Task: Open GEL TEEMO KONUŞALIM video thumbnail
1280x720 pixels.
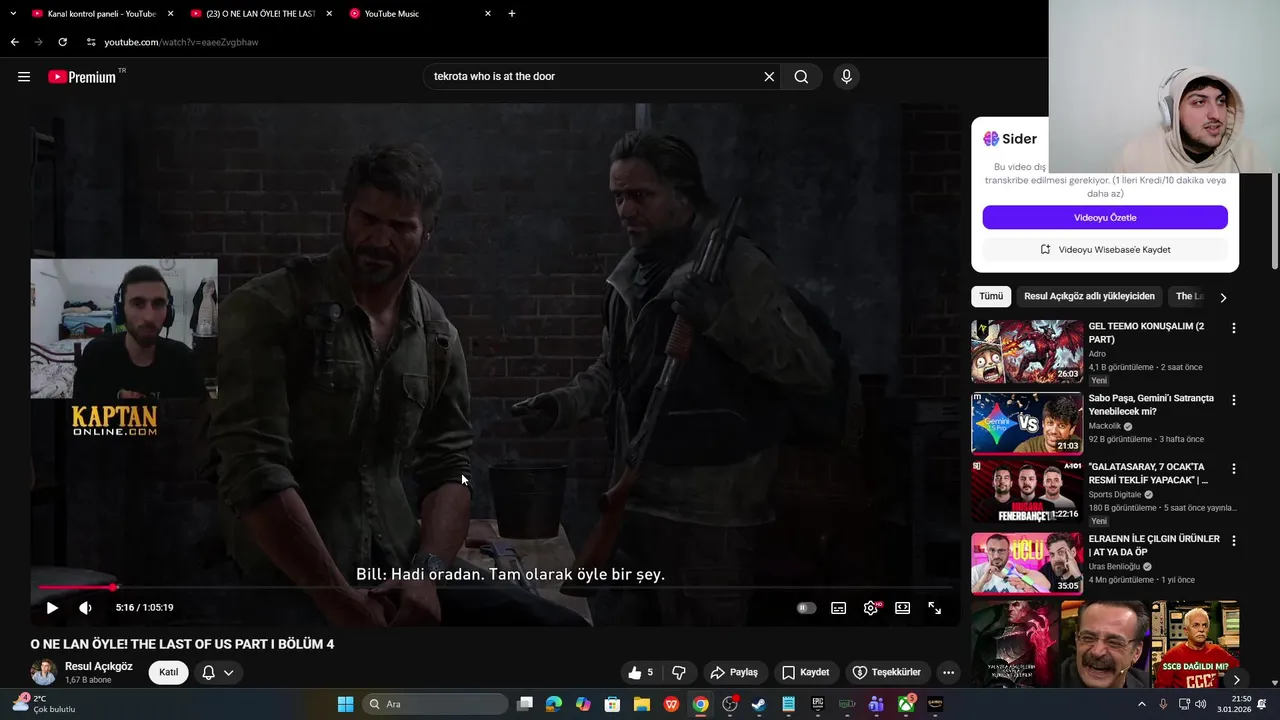Action: click(x=1027, y=351)
